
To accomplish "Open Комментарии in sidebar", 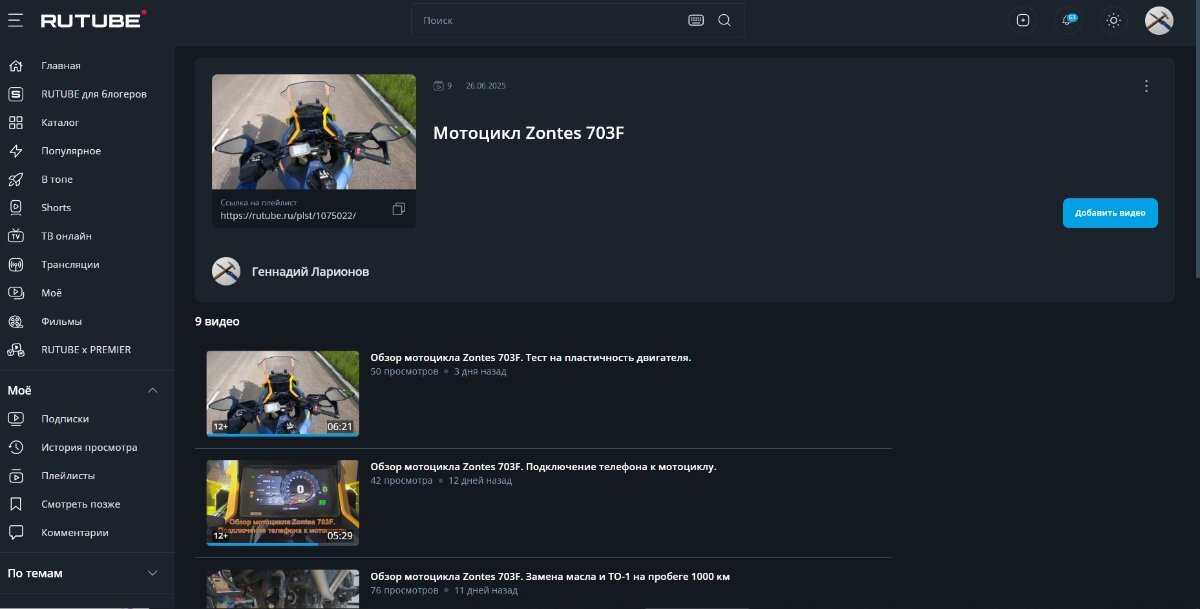I will click(x=75, y=533).
